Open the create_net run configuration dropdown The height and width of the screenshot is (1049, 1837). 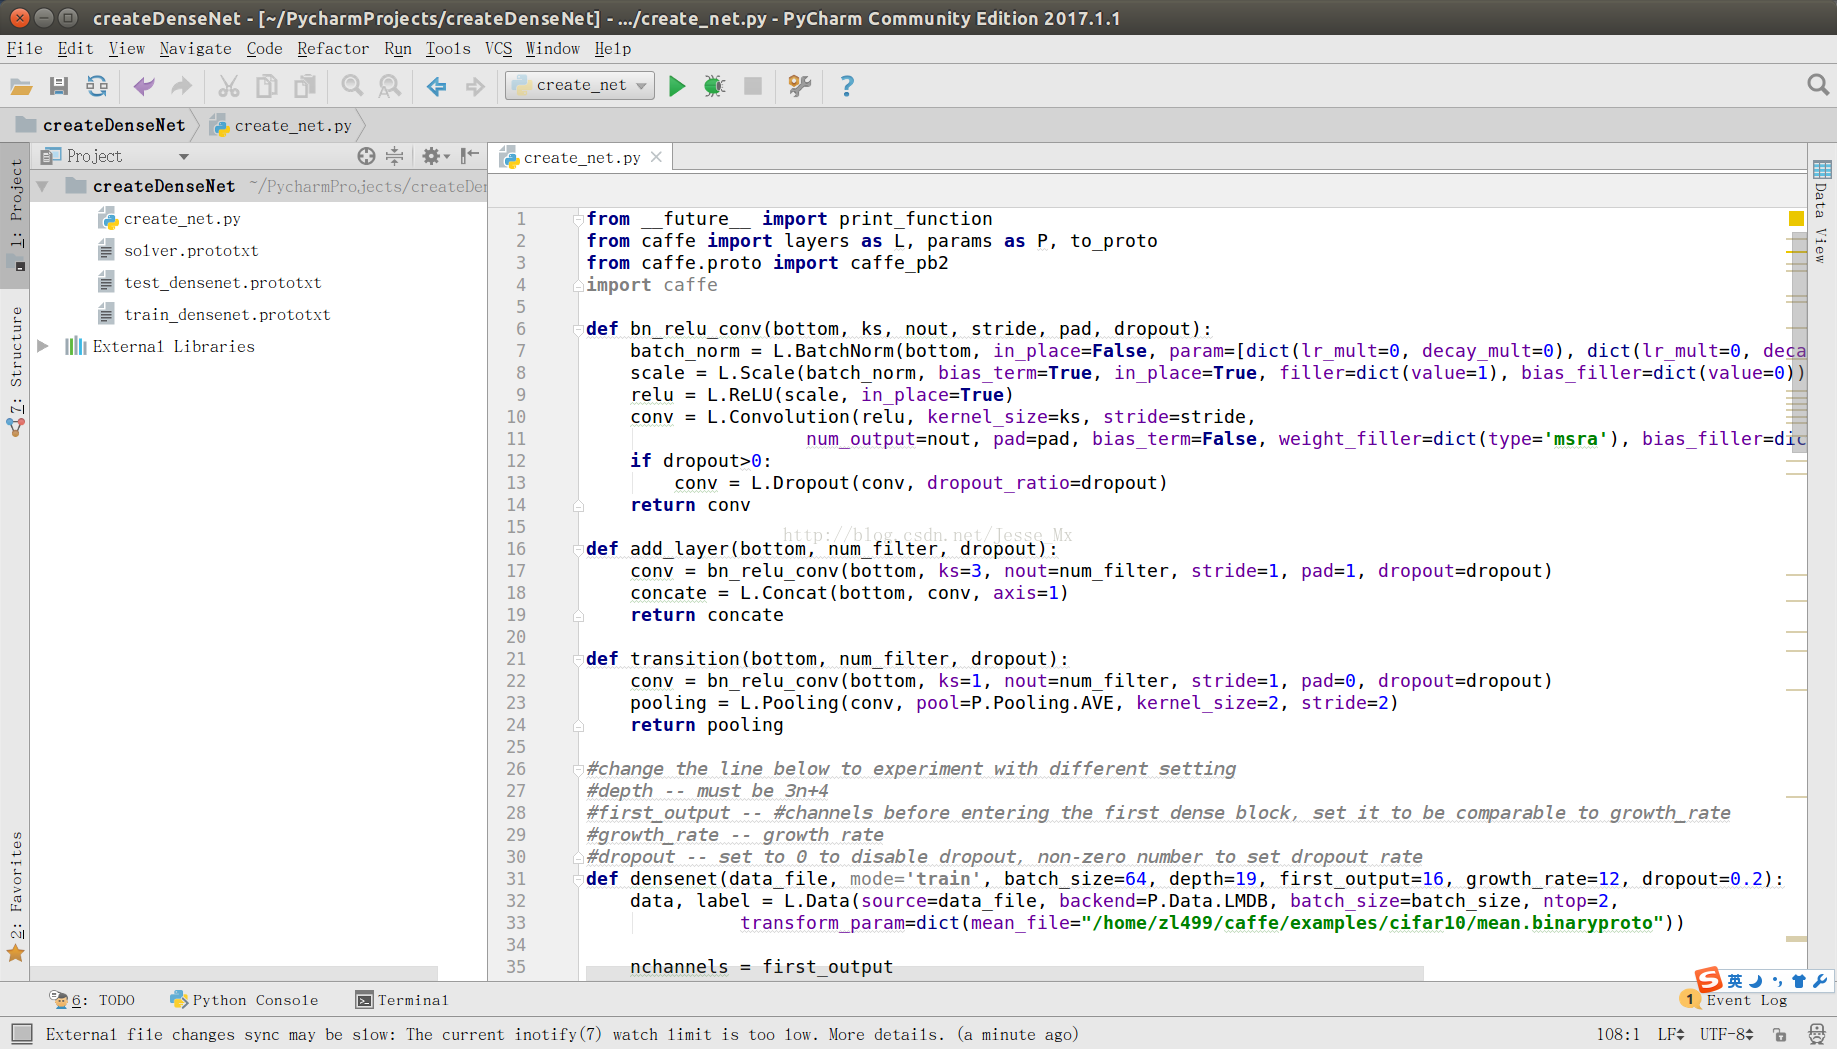[x=580, y=86]
